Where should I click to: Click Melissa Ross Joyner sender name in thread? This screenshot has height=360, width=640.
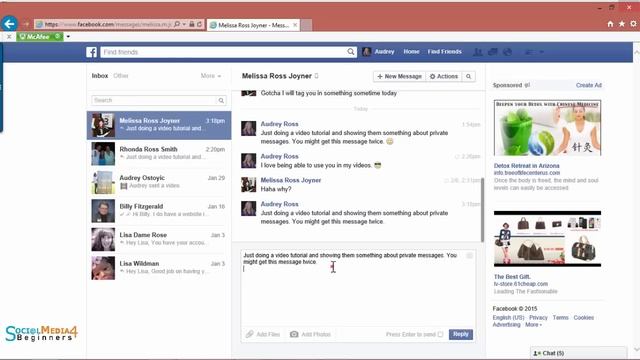[x=291, y=180]
